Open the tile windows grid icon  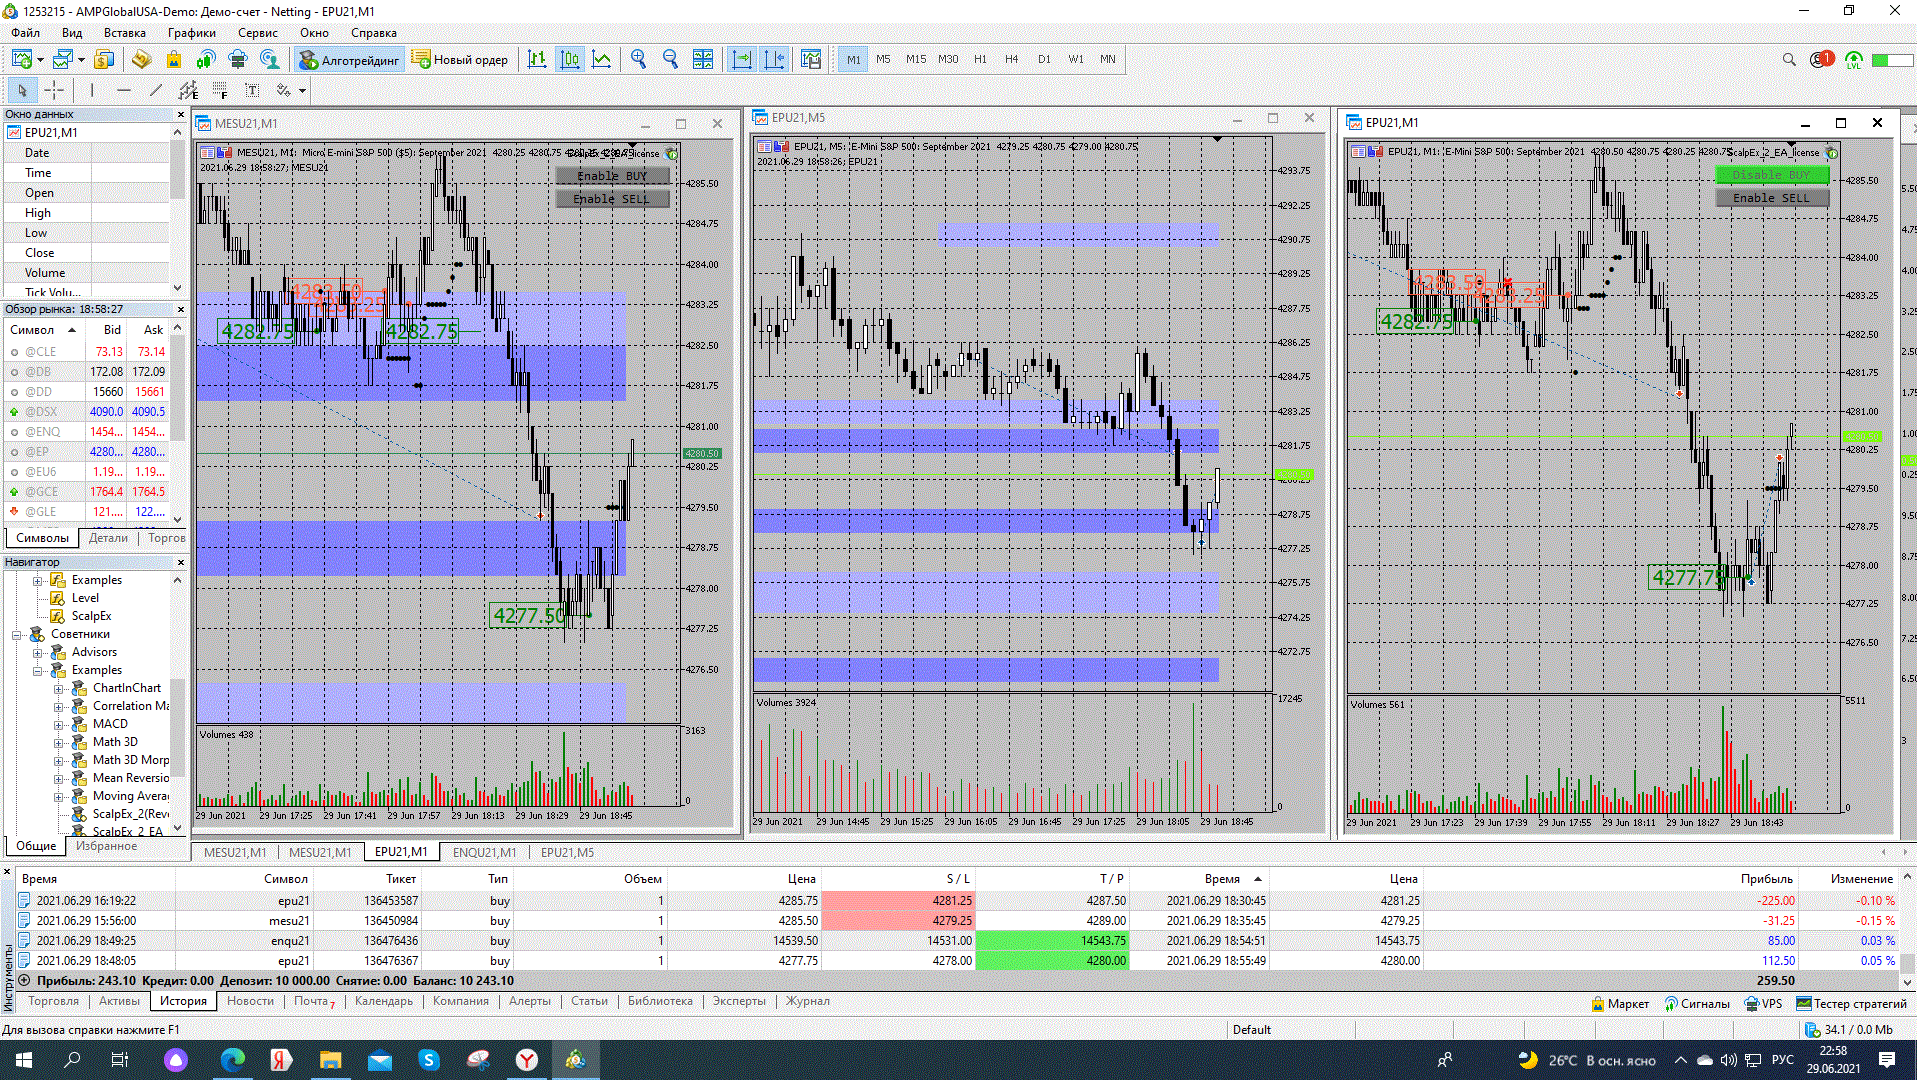(x=703, y=60)
